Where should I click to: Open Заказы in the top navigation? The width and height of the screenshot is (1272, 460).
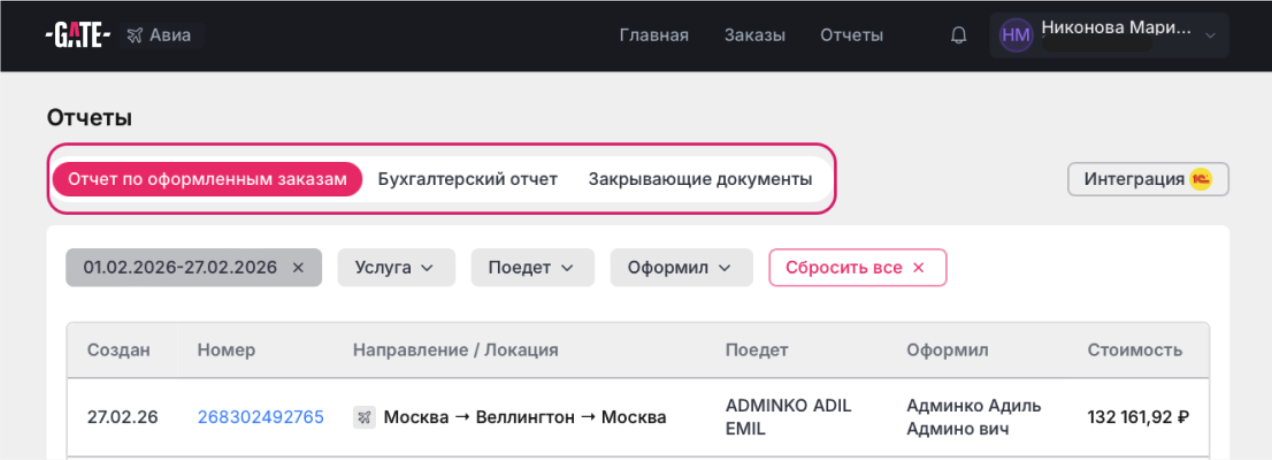754,36
